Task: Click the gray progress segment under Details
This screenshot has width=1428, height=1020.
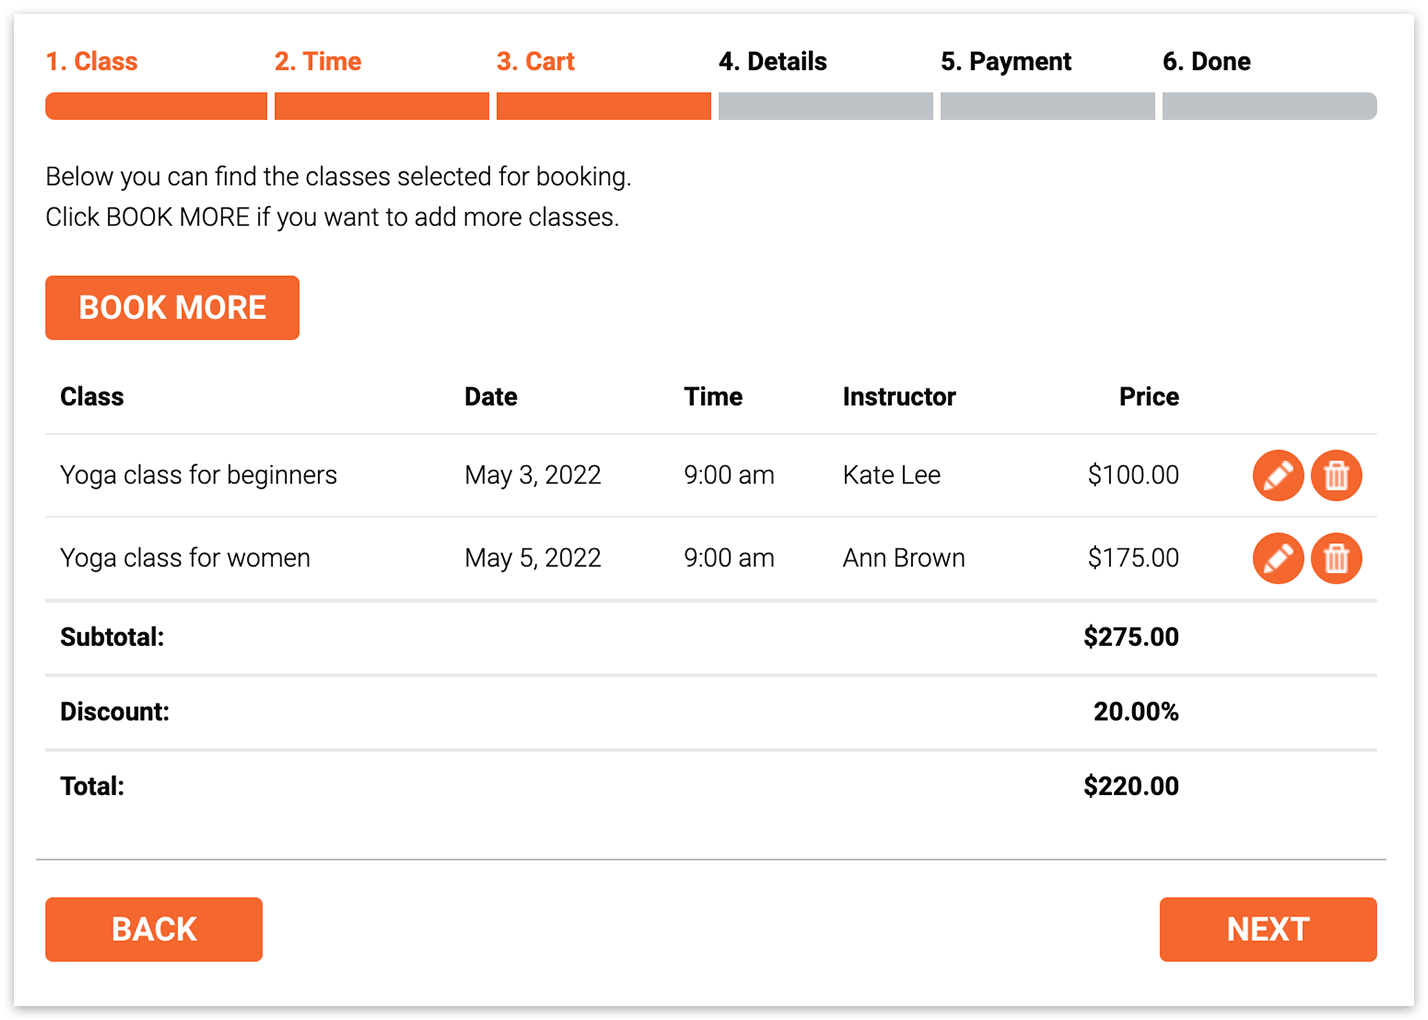Action: pyautogui.click(x=825, y=106)
